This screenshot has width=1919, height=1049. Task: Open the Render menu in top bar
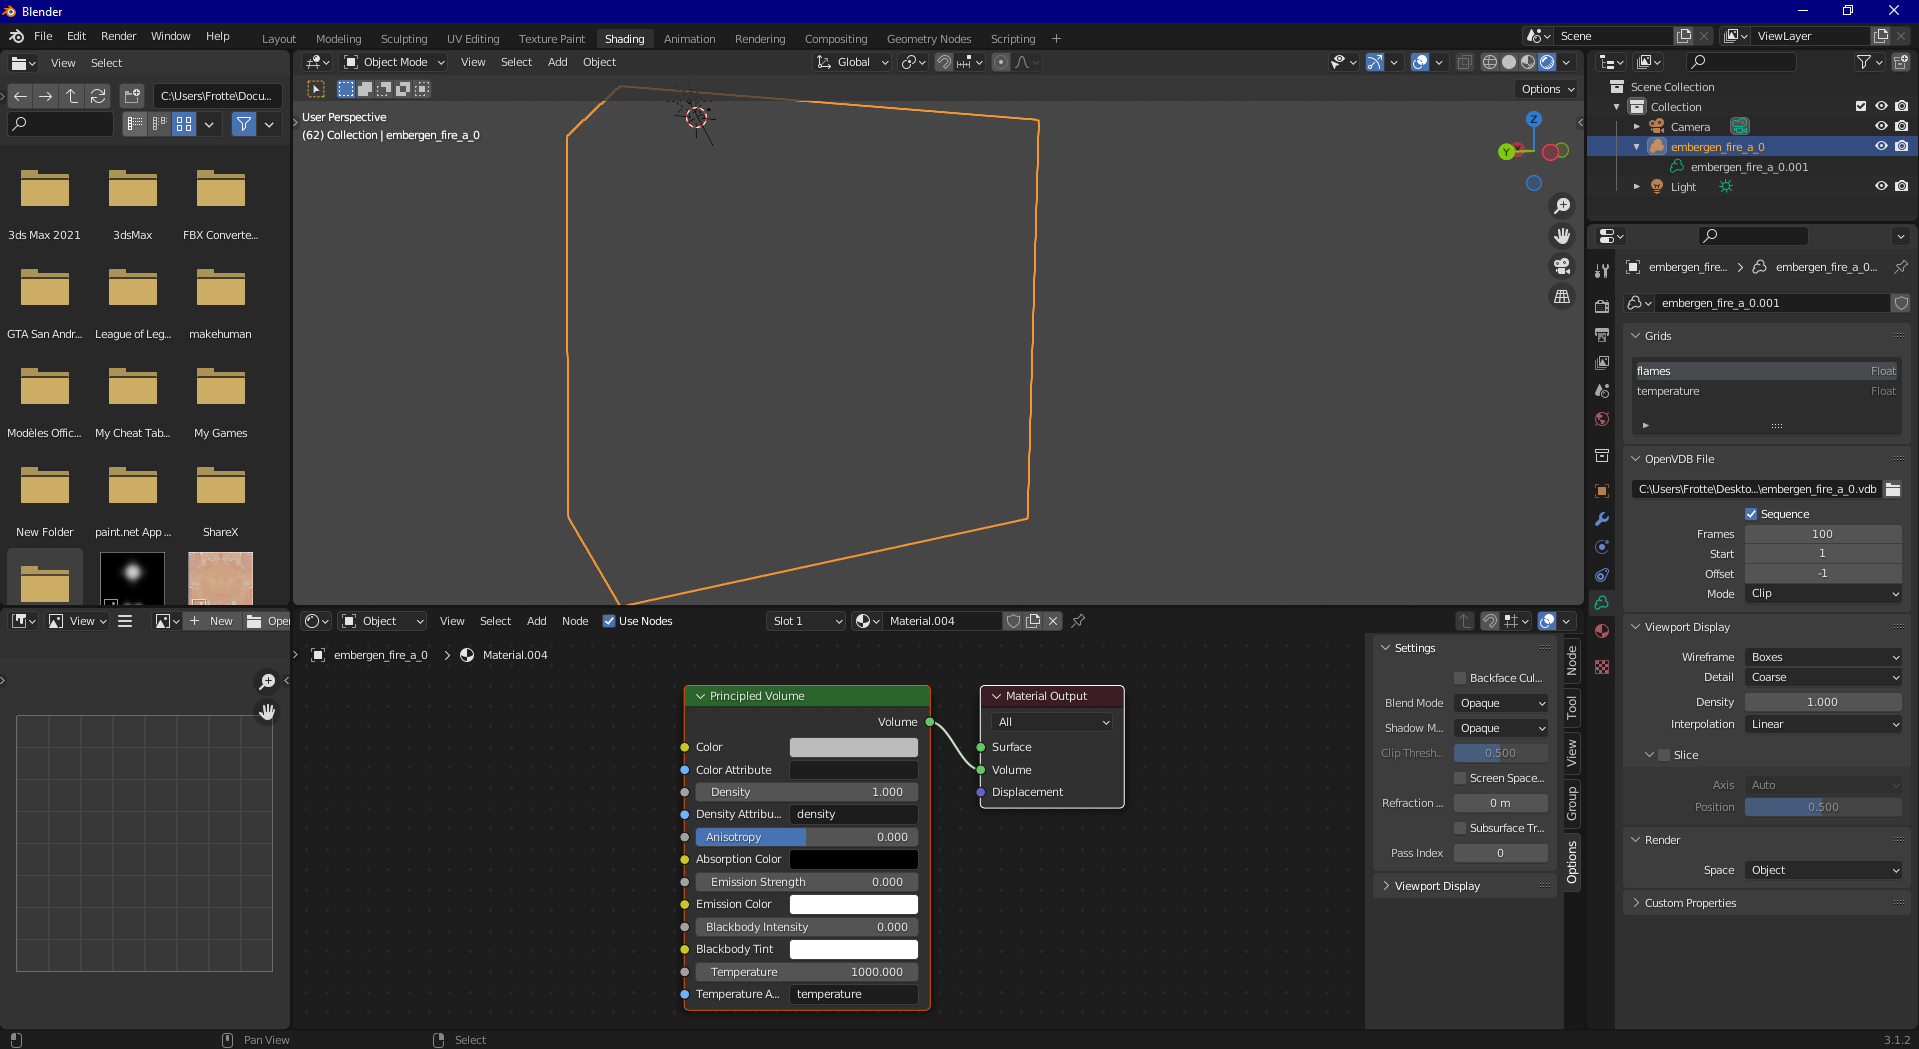tap(118, 36)
